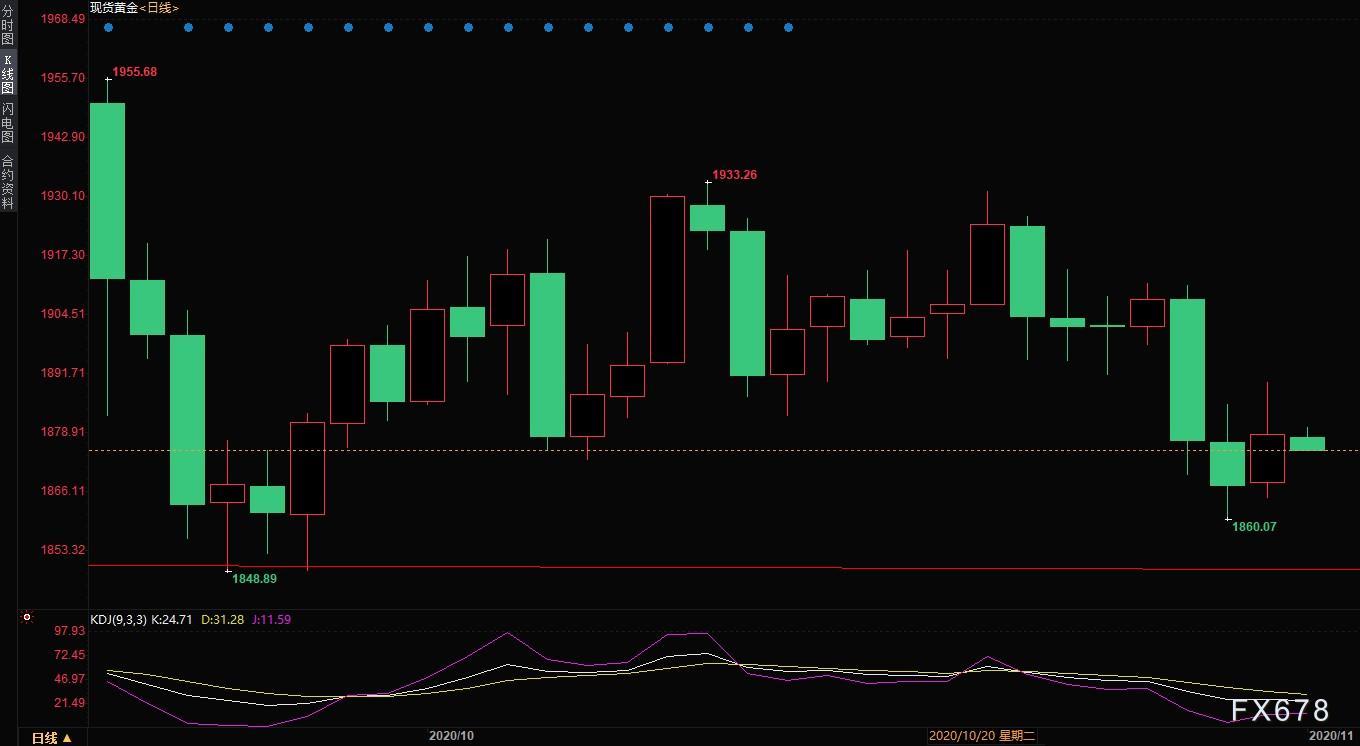The height and width of the screenshot is (746, 1360).
Task: Click the cross marker at 1860.07 low
Action: click(1228, 519)
